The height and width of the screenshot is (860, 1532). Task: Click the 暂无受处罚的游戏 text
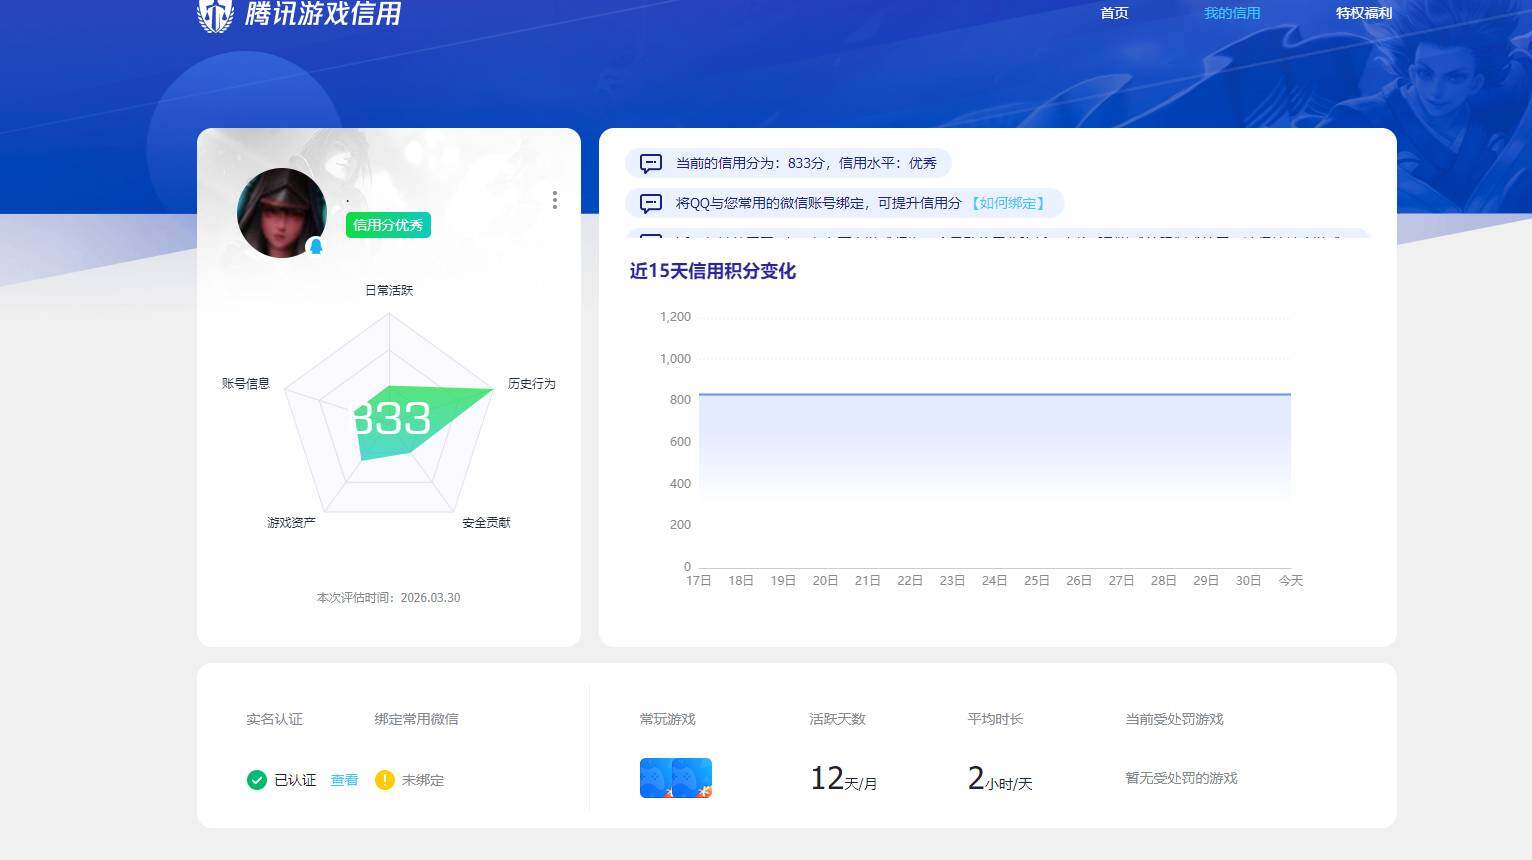[1182, 778]
